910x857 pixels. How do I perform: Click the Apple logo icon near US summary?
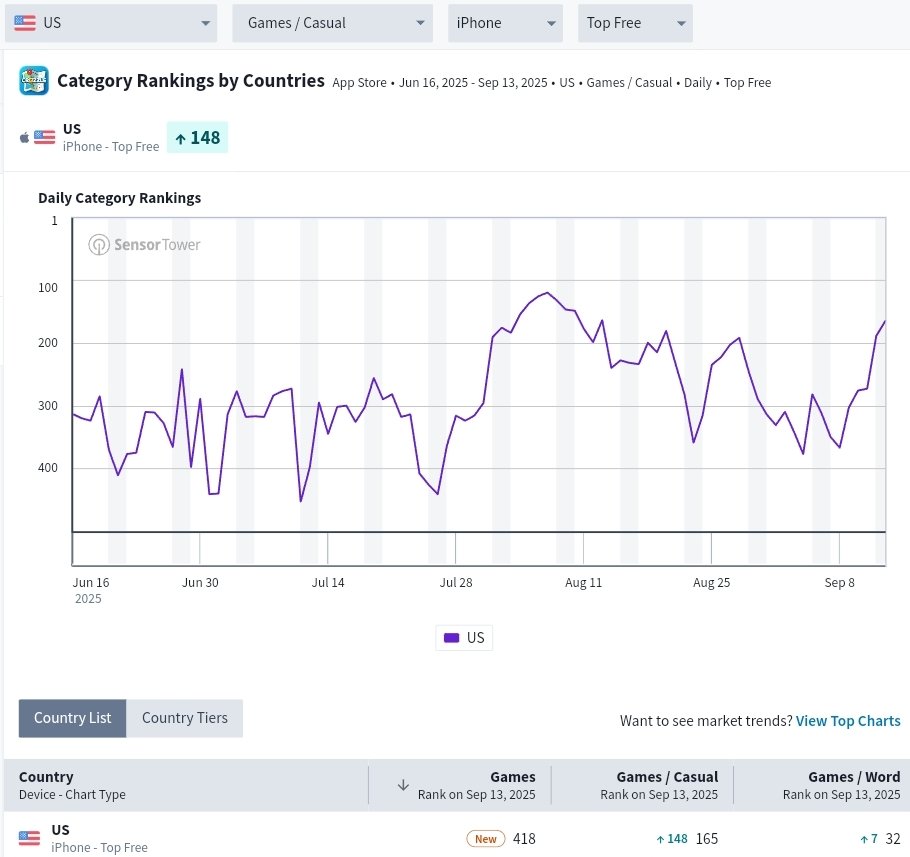[24, 138]
